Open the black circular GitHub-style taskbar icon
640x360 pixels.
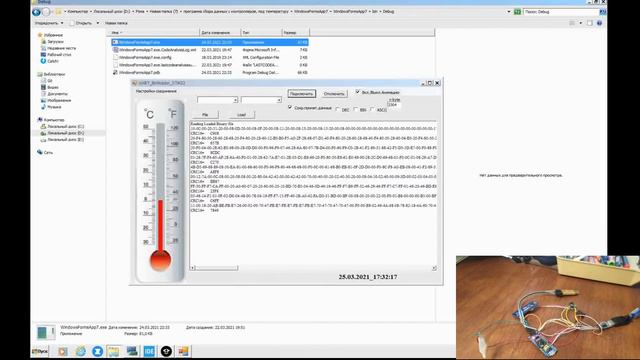pyautogui.click(x=166, y=351)
